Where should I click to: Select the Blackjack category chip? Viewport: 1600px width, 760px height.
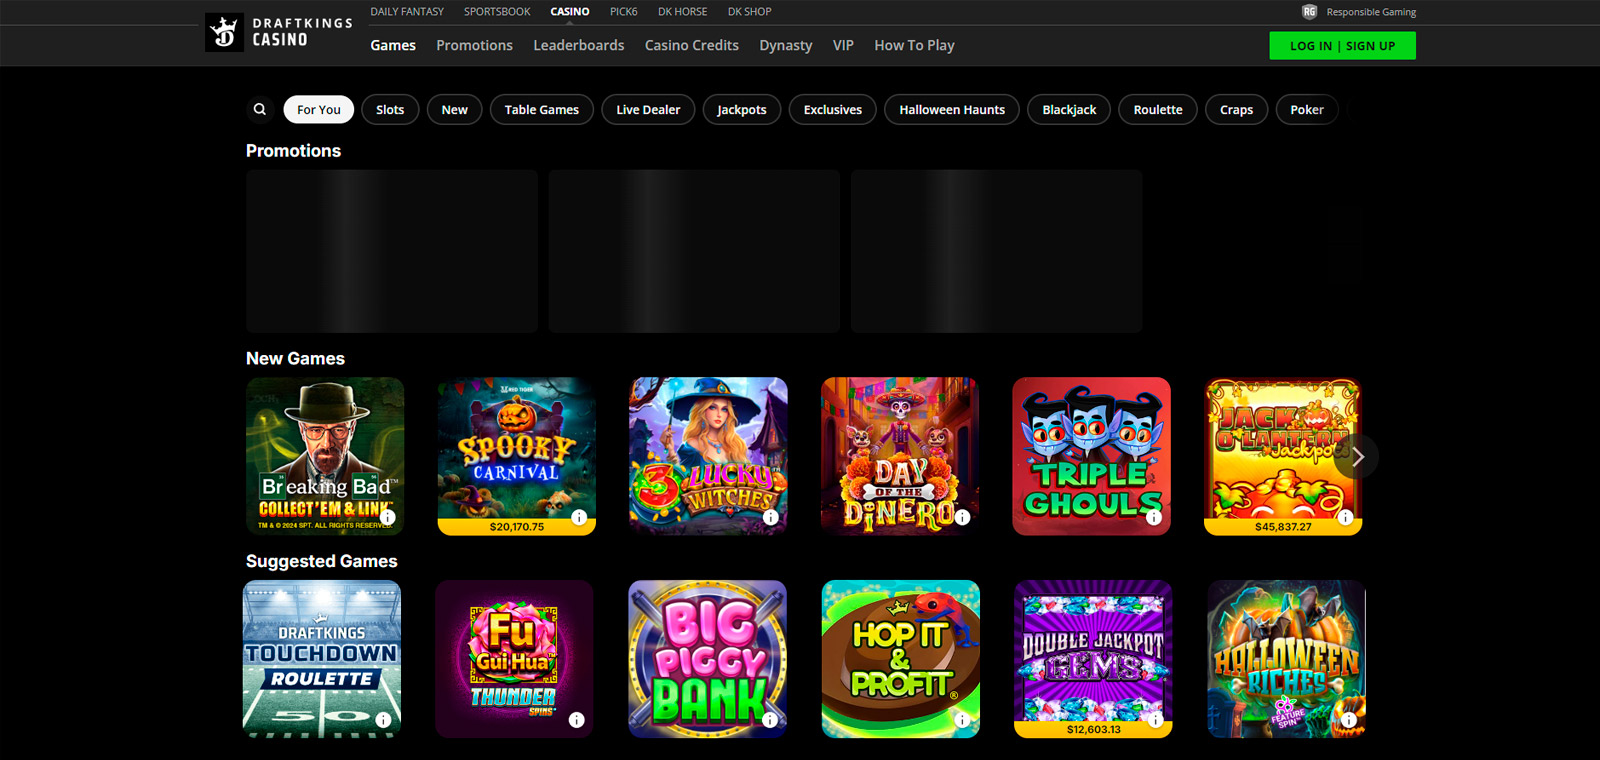(1069, 109)
